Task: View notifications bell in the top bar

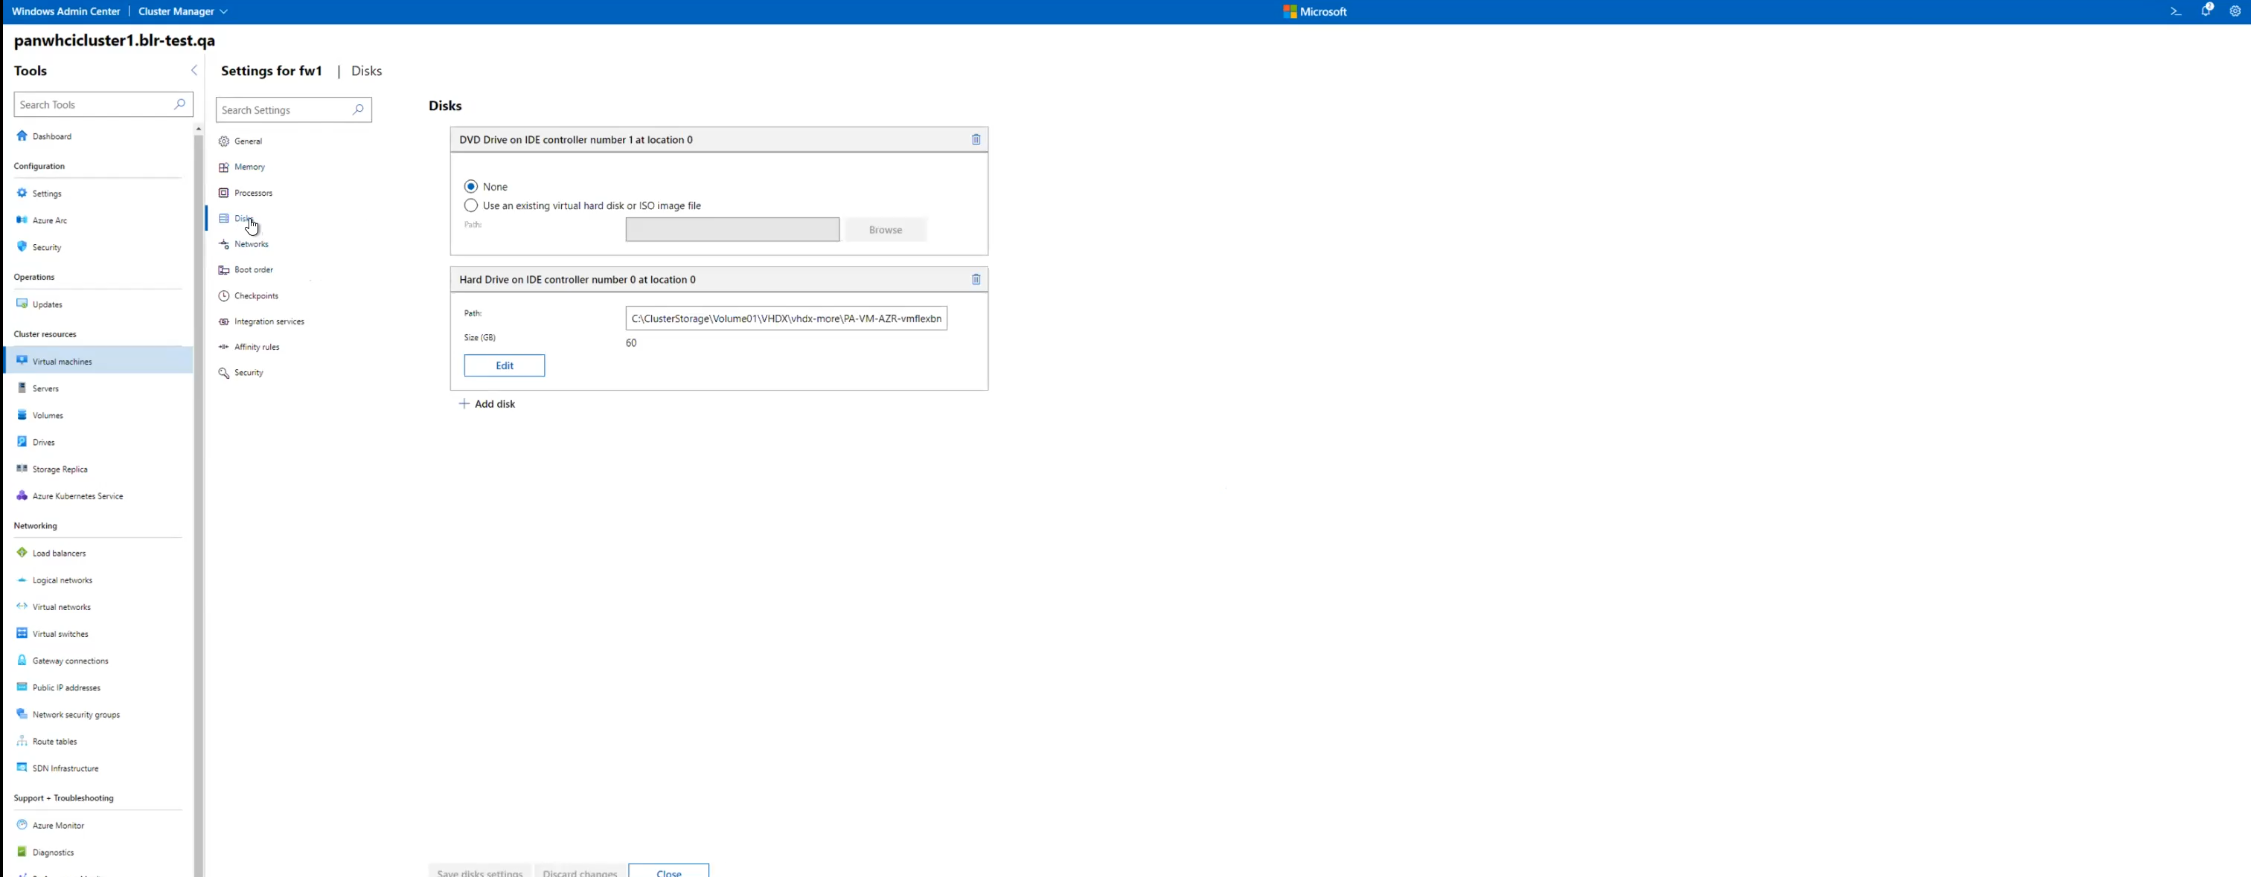Action: [2206, 10]
